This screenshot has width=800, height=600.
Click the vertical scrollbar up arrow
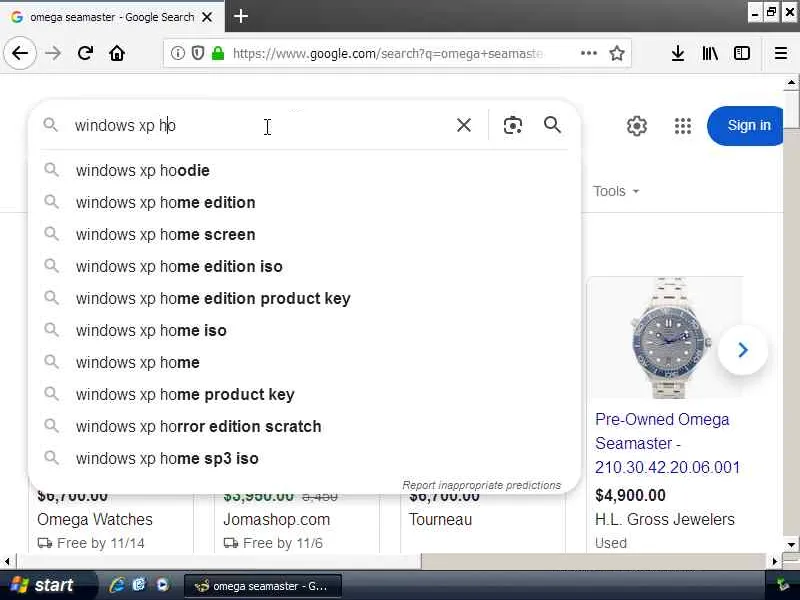(791, 83)
